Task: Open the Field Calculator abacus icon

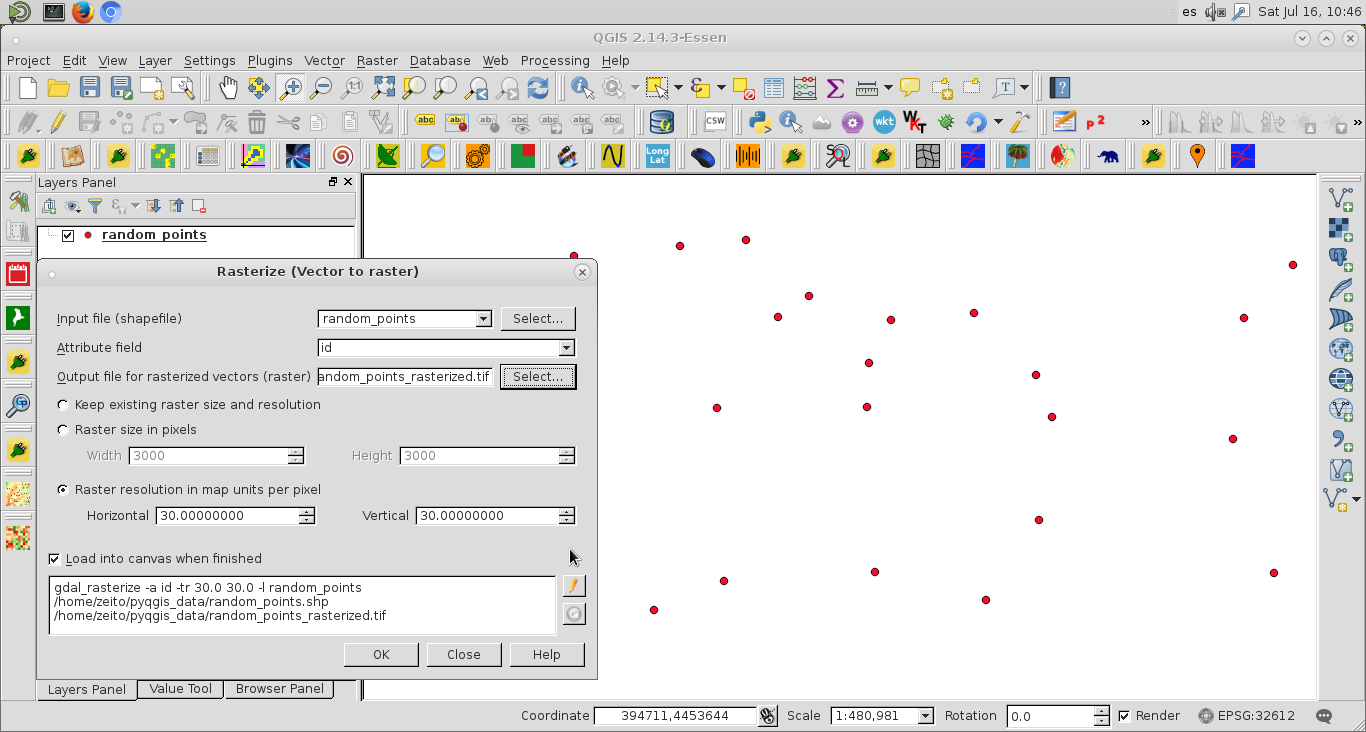Action: 804,88
